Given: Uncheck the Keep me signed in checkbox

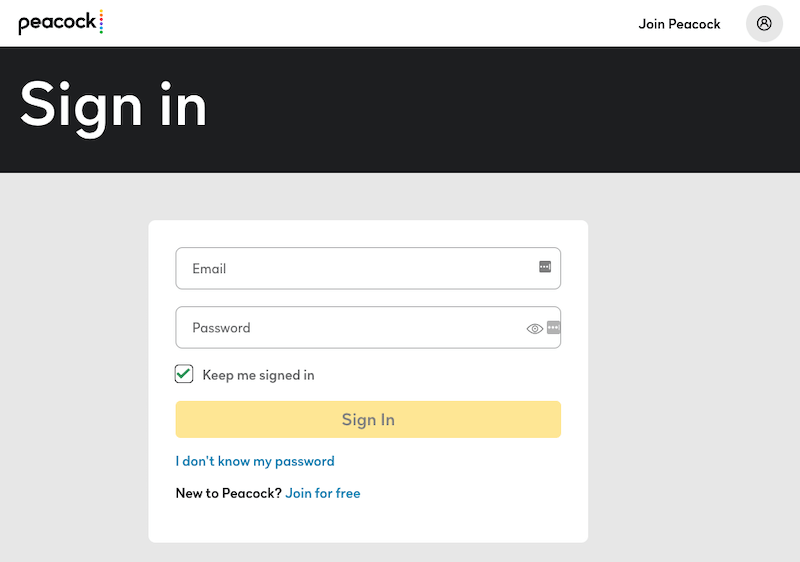Looking at the screenshot, I should click(x=184, y=374).
